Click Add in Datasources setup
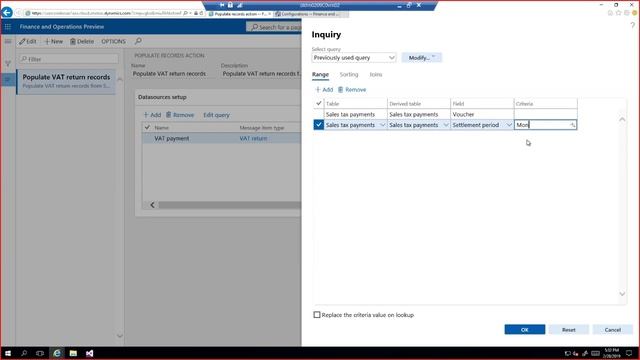 pyautogui.click(x=152, y=115)
